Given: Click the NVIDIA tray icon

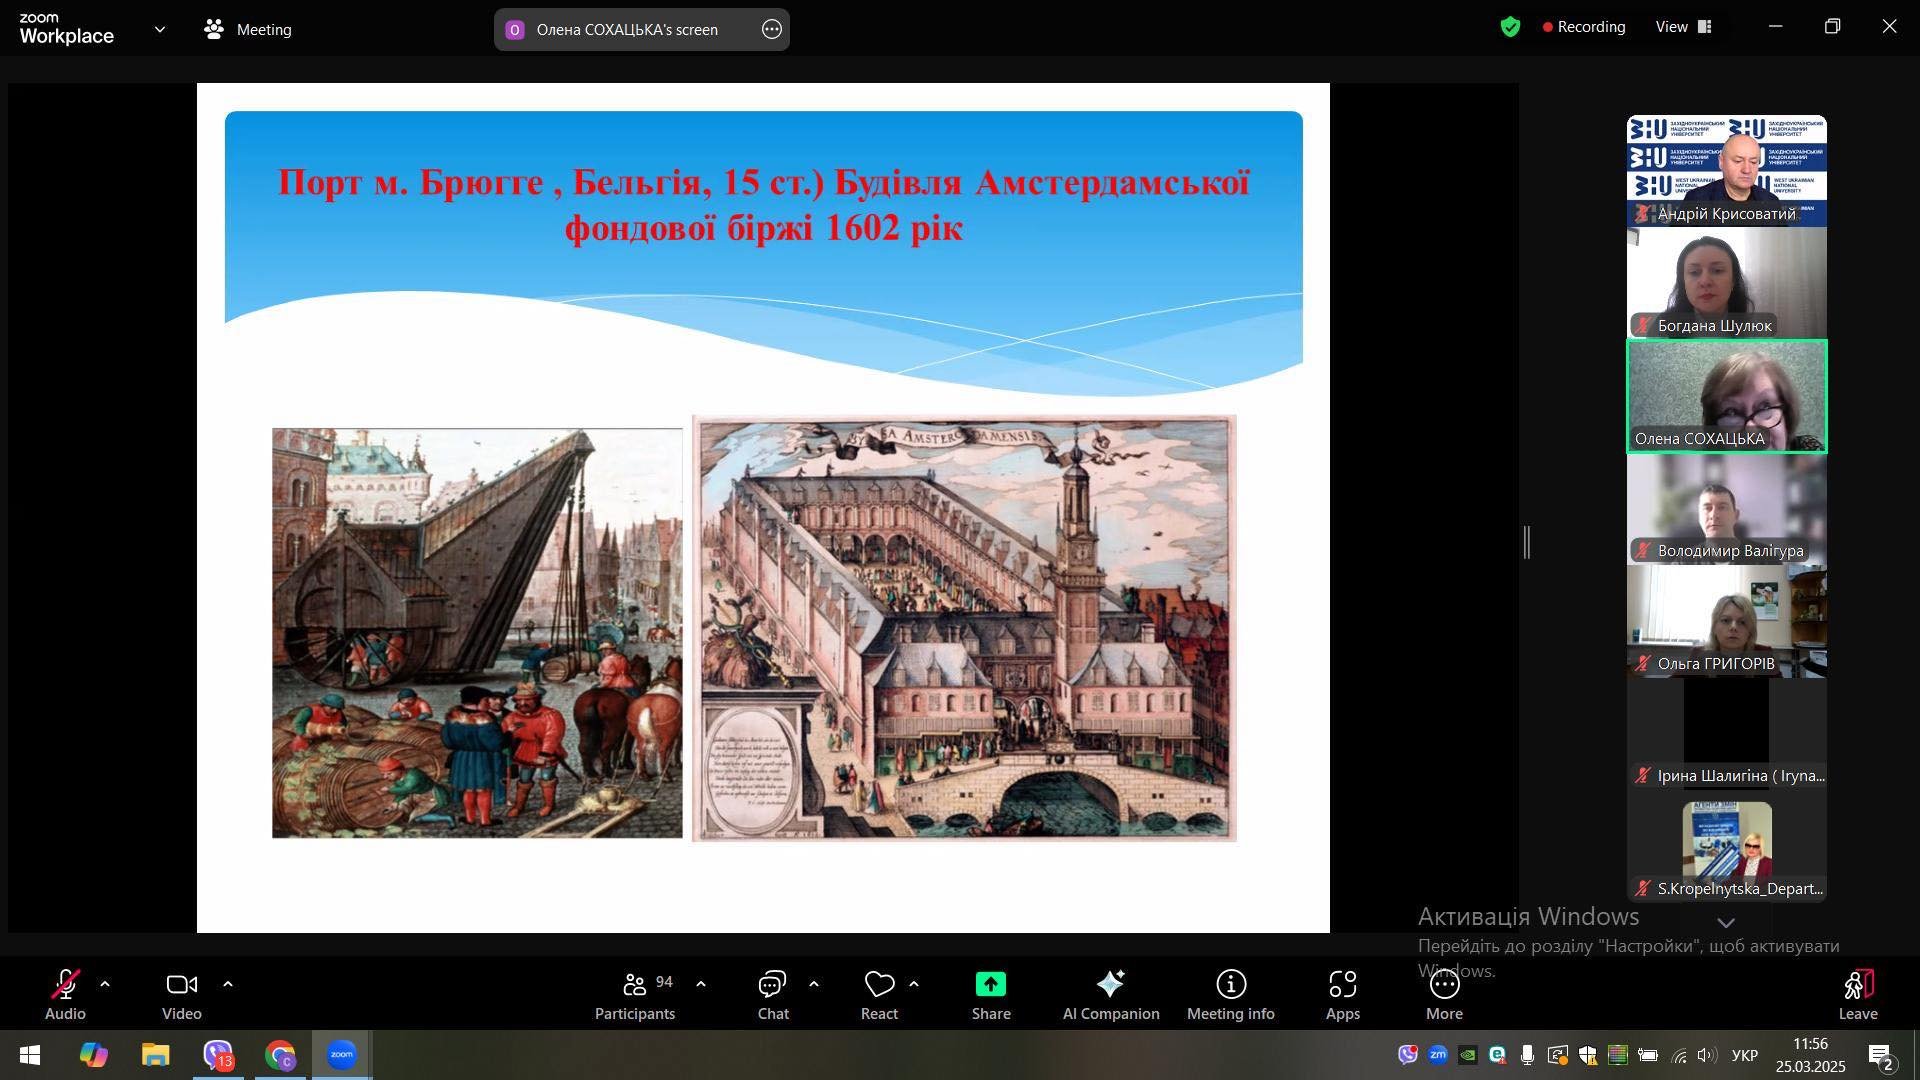Looking at the screenshot, I should 1468,1054.
